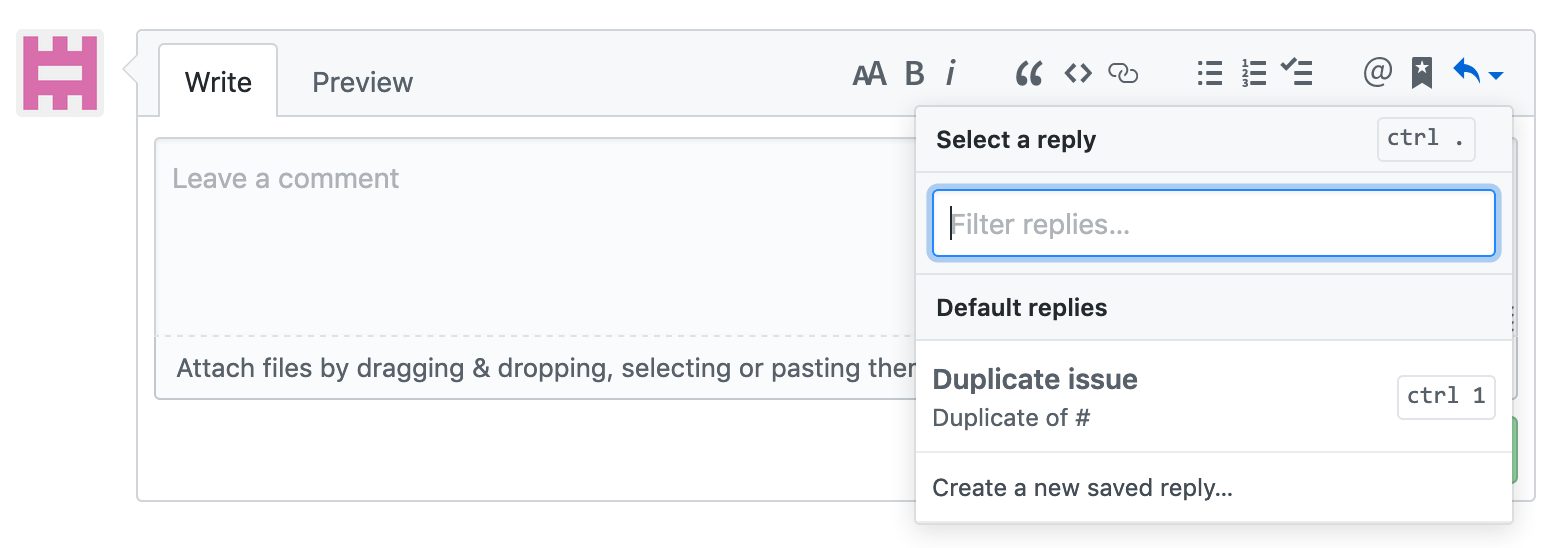This screenshot has width=1554, height=548.
Task: Add a task list
Action: click(1297, 74)
